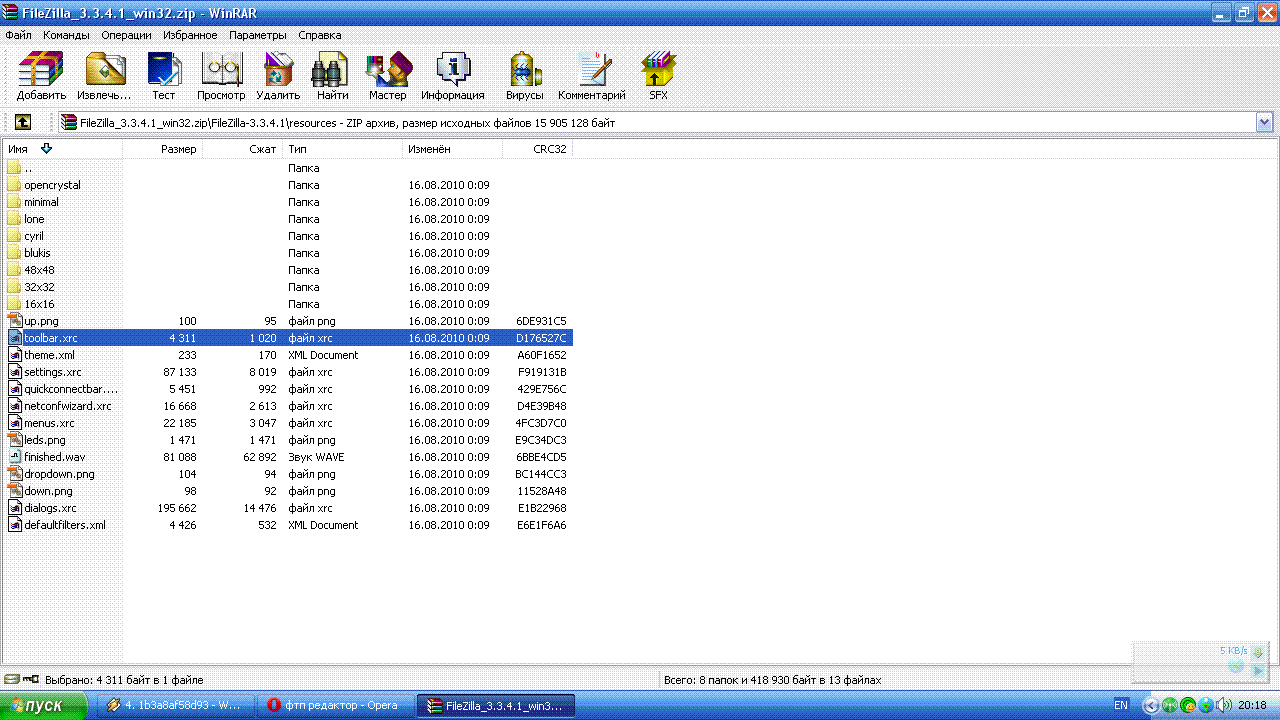Select the finished.wav sound file
Screen dimensions: 1280x720
pos(54,457)
